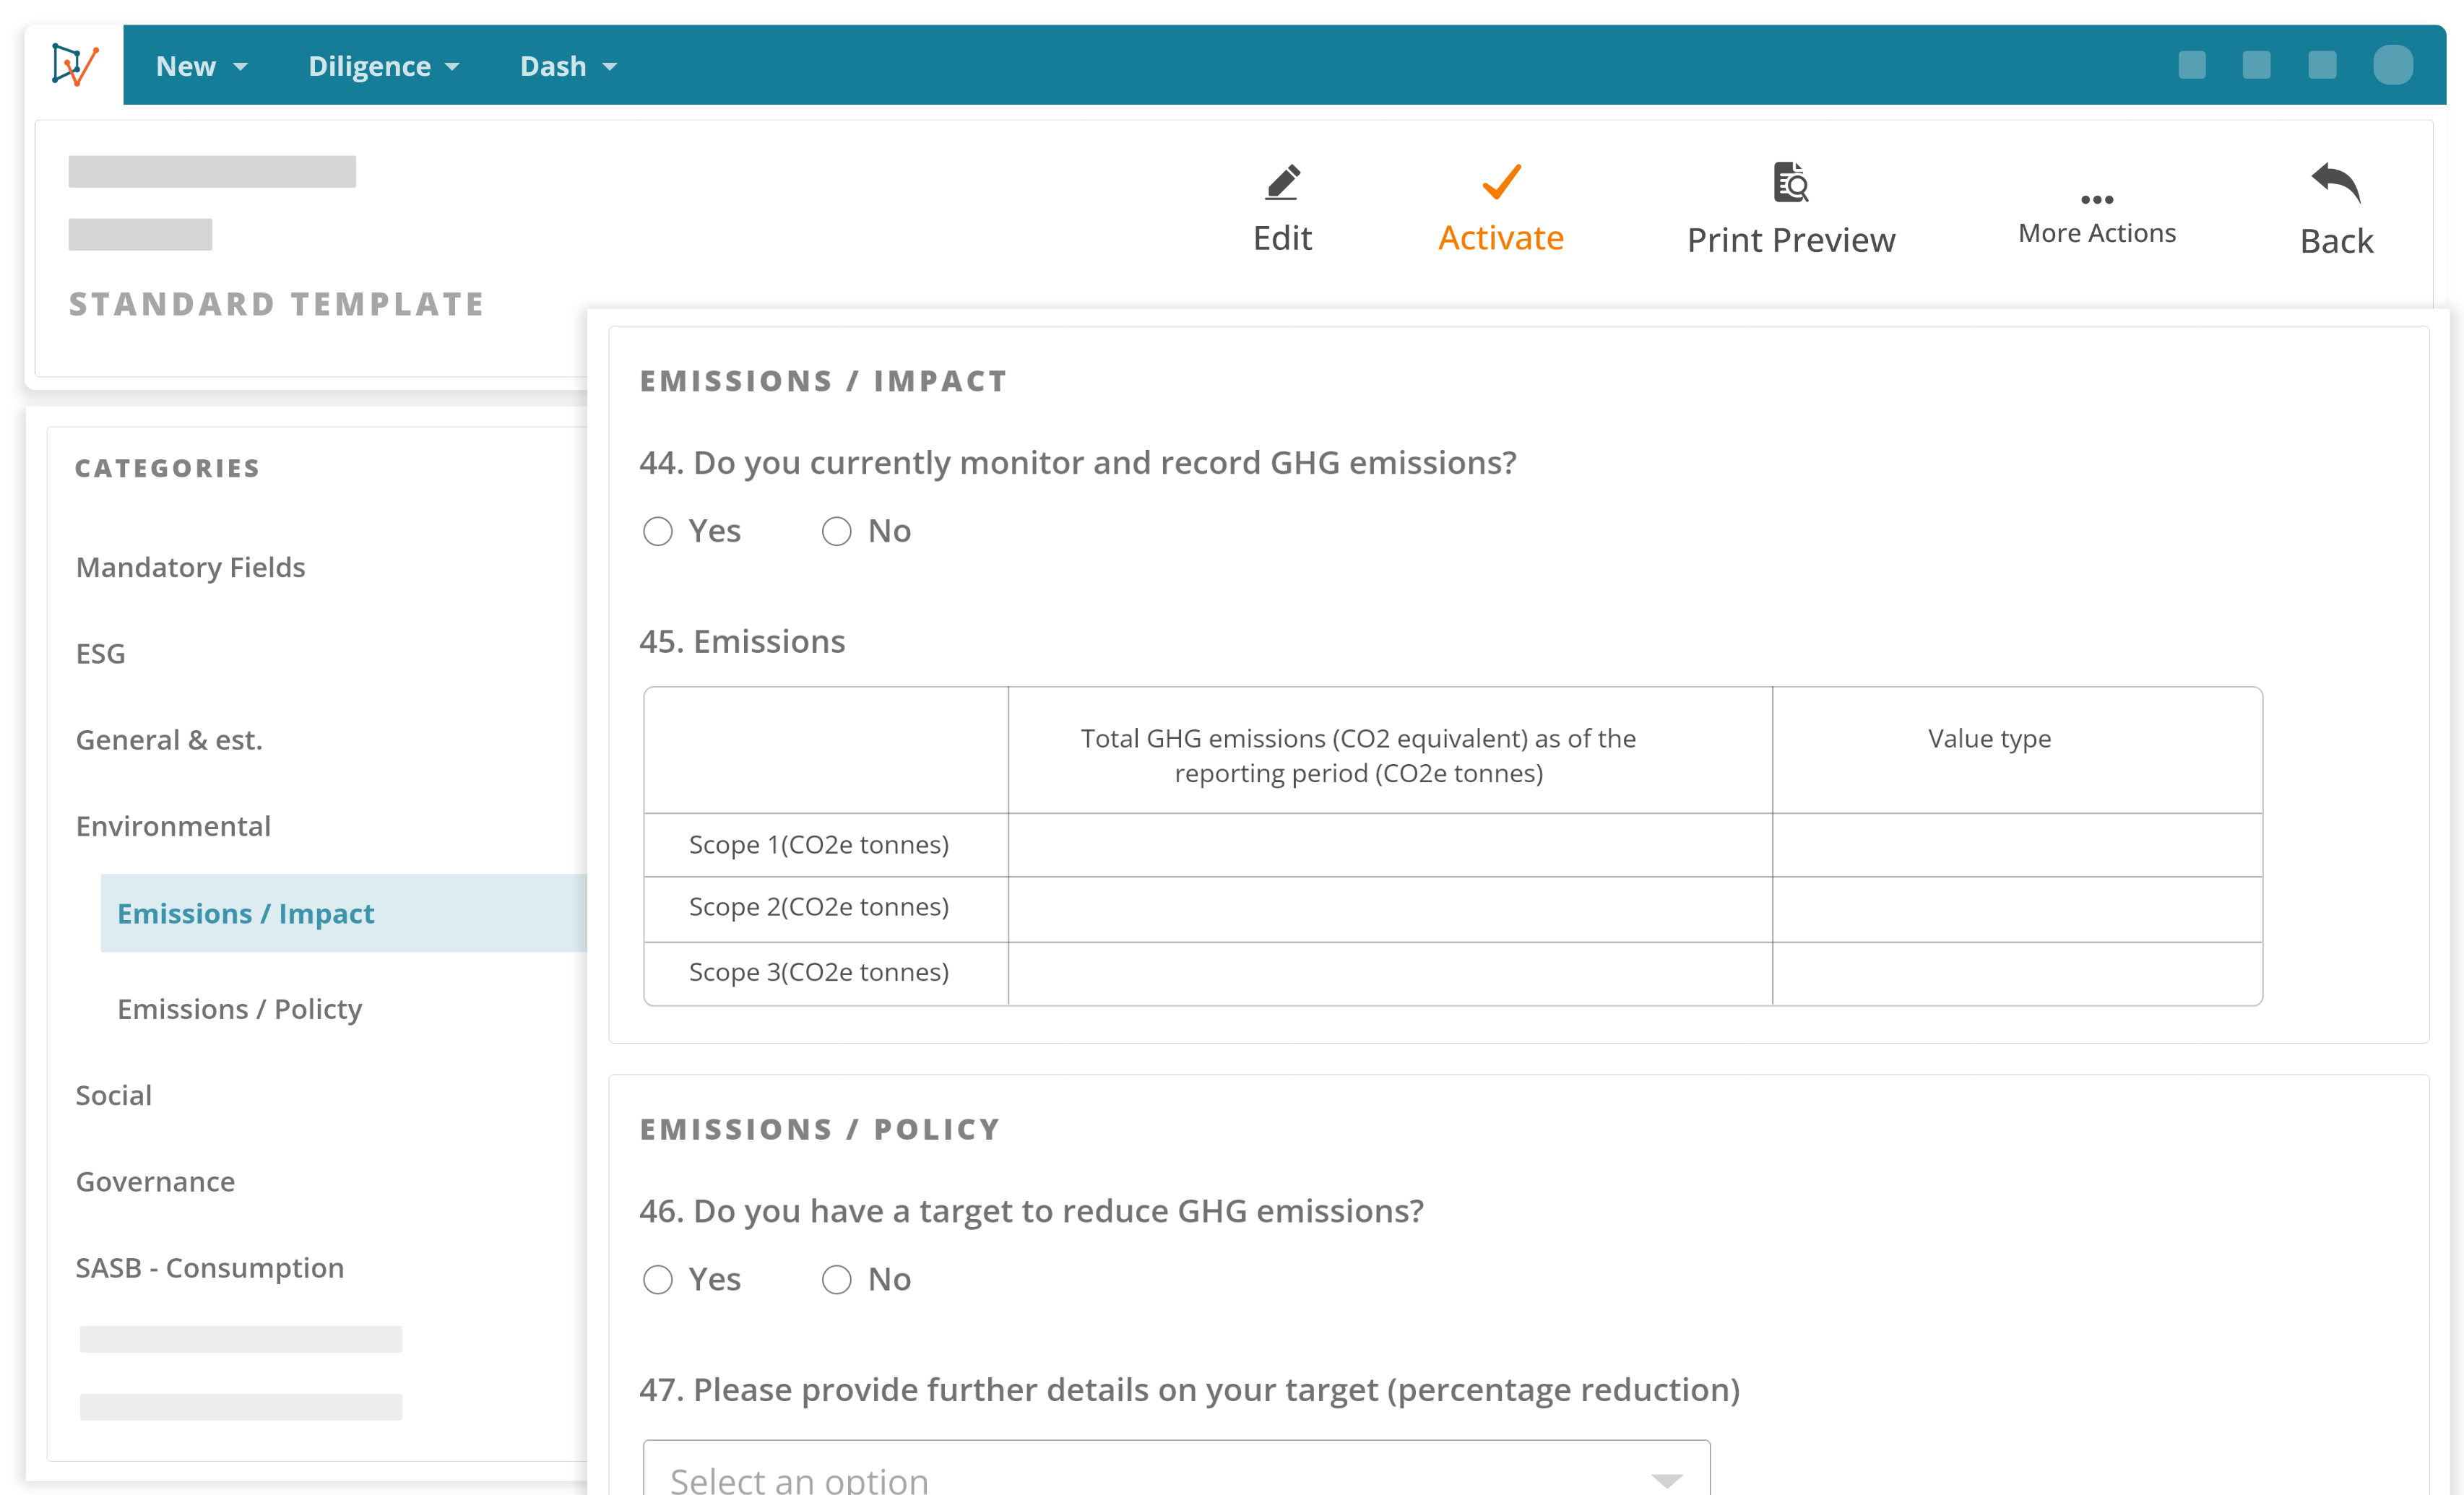Click question '45. Emissions' label
Viewport: 2464px width, 1495px height.
tap(742, 641)
